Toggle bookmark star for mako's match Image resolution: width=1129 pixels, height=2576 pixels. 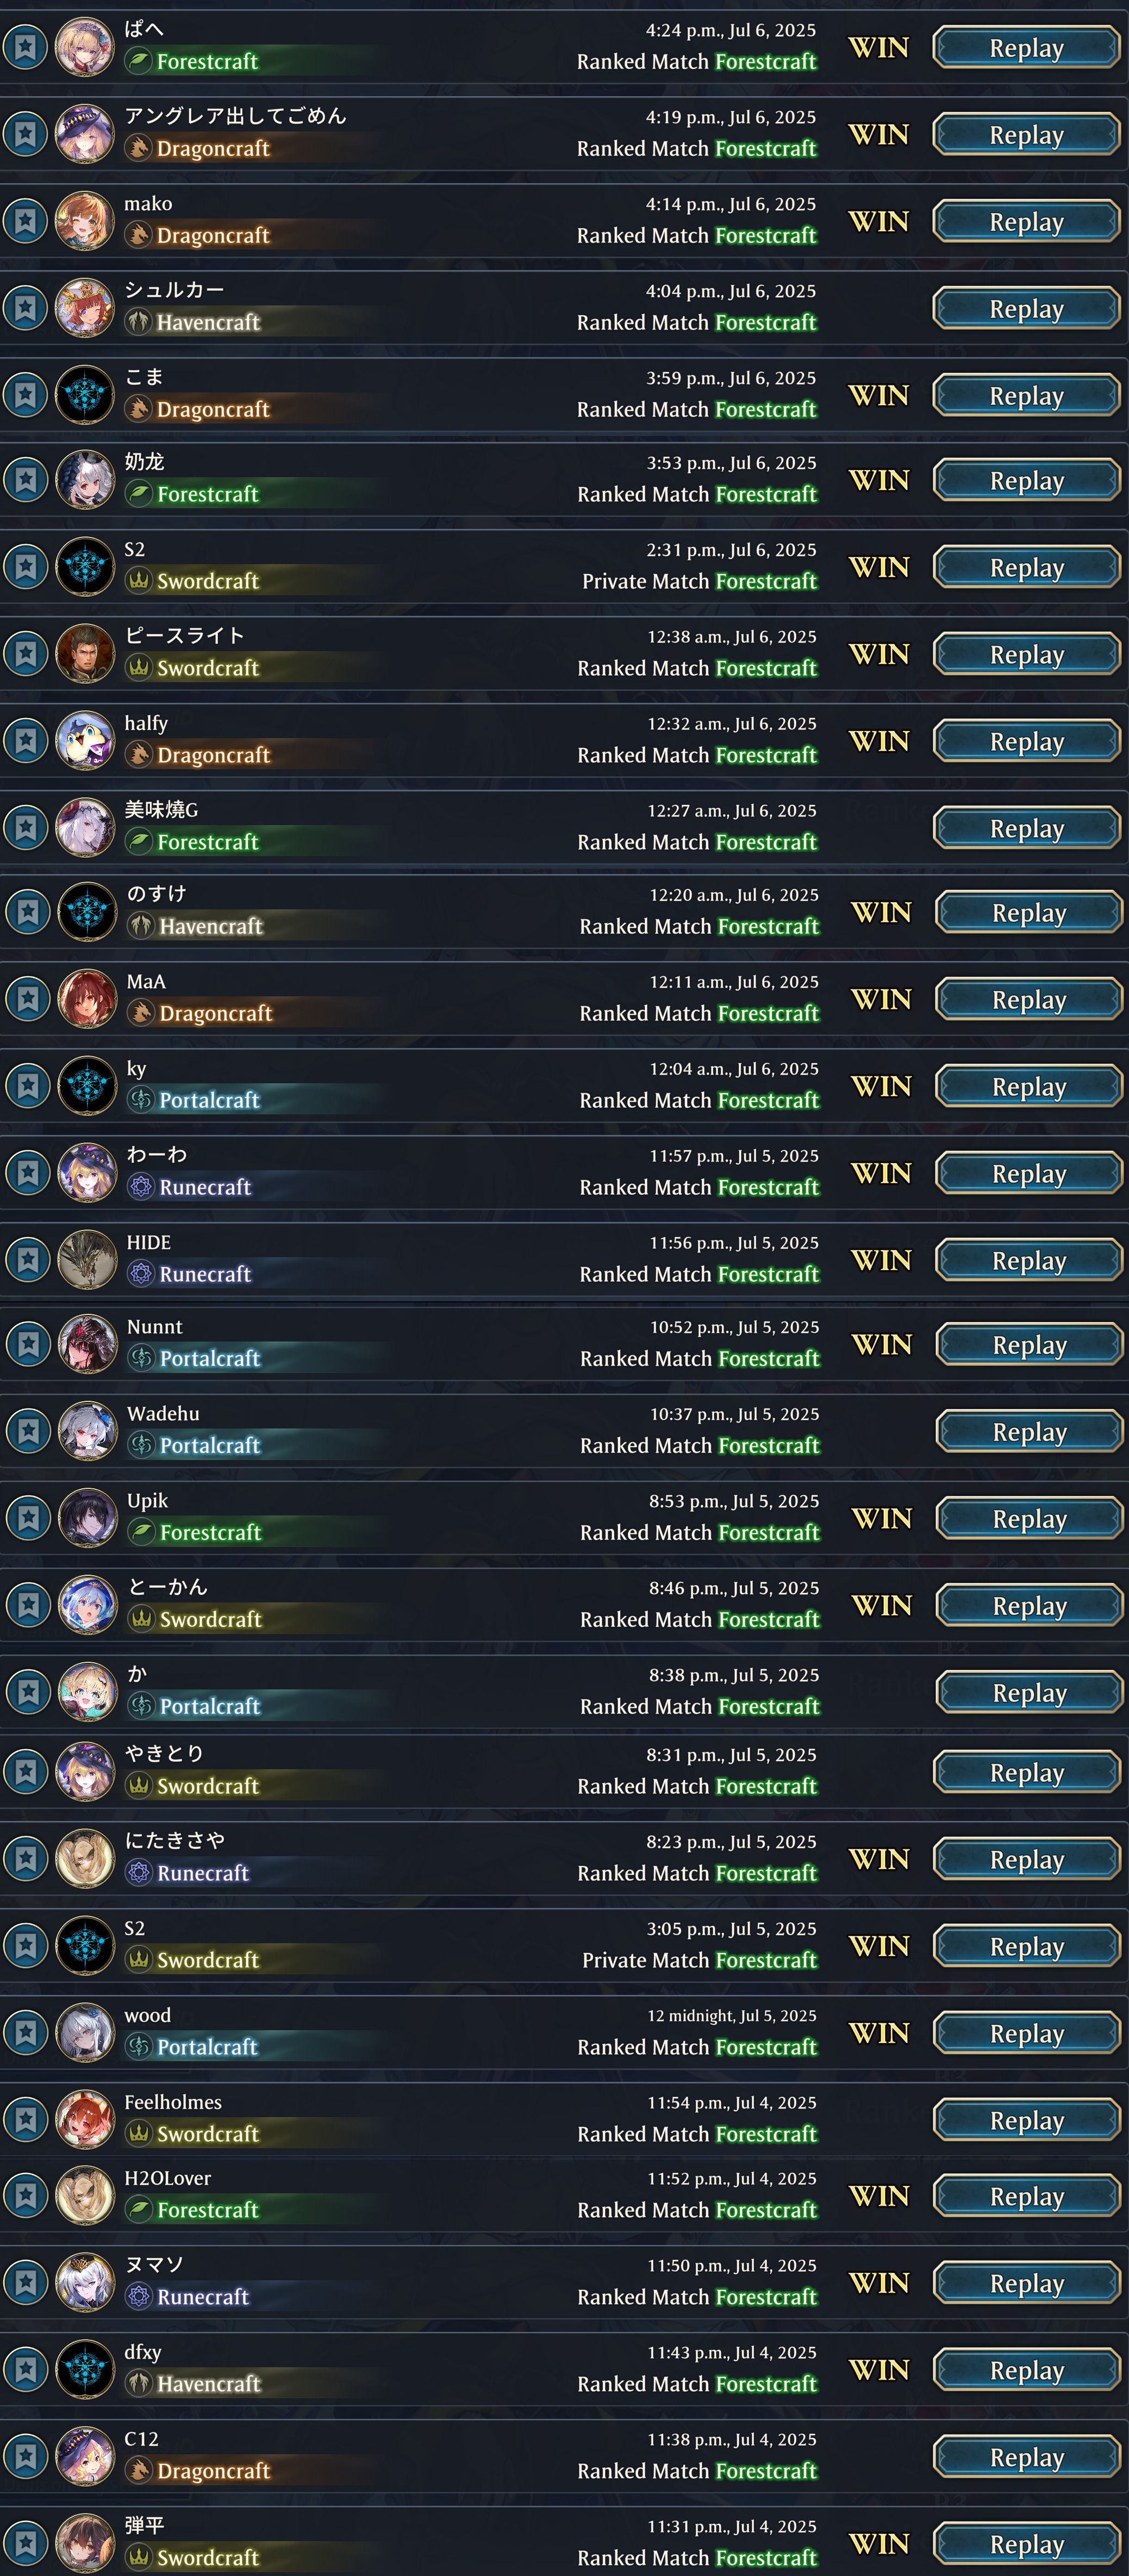[25, 220]
